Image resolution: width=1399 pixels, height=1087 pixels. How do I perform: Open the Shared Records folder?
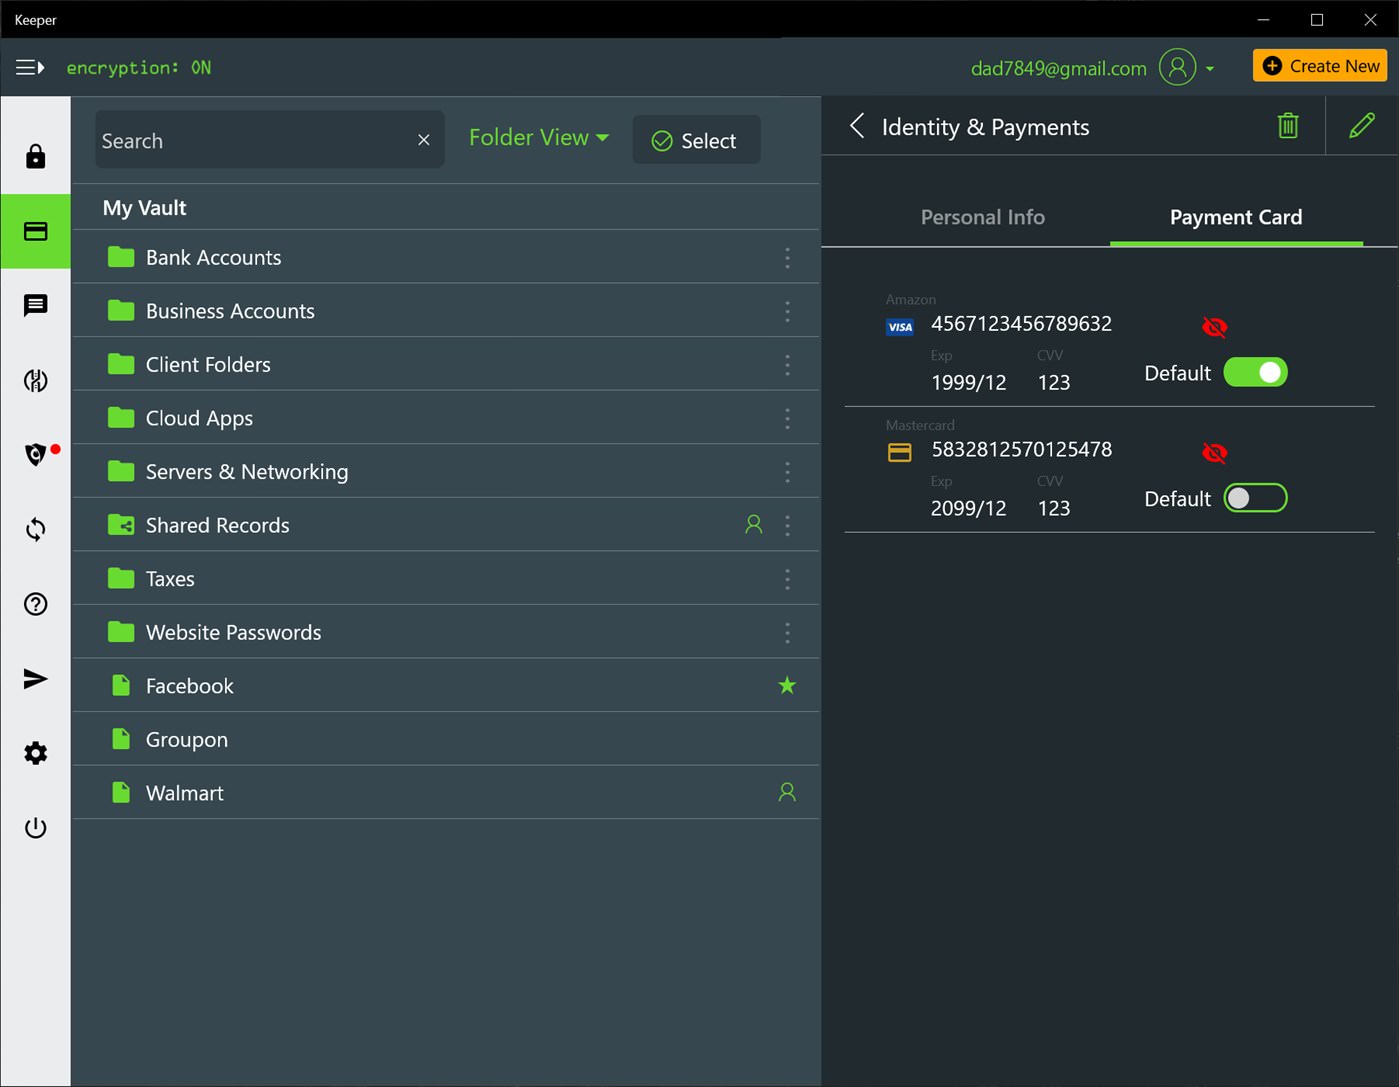point(446,525)
